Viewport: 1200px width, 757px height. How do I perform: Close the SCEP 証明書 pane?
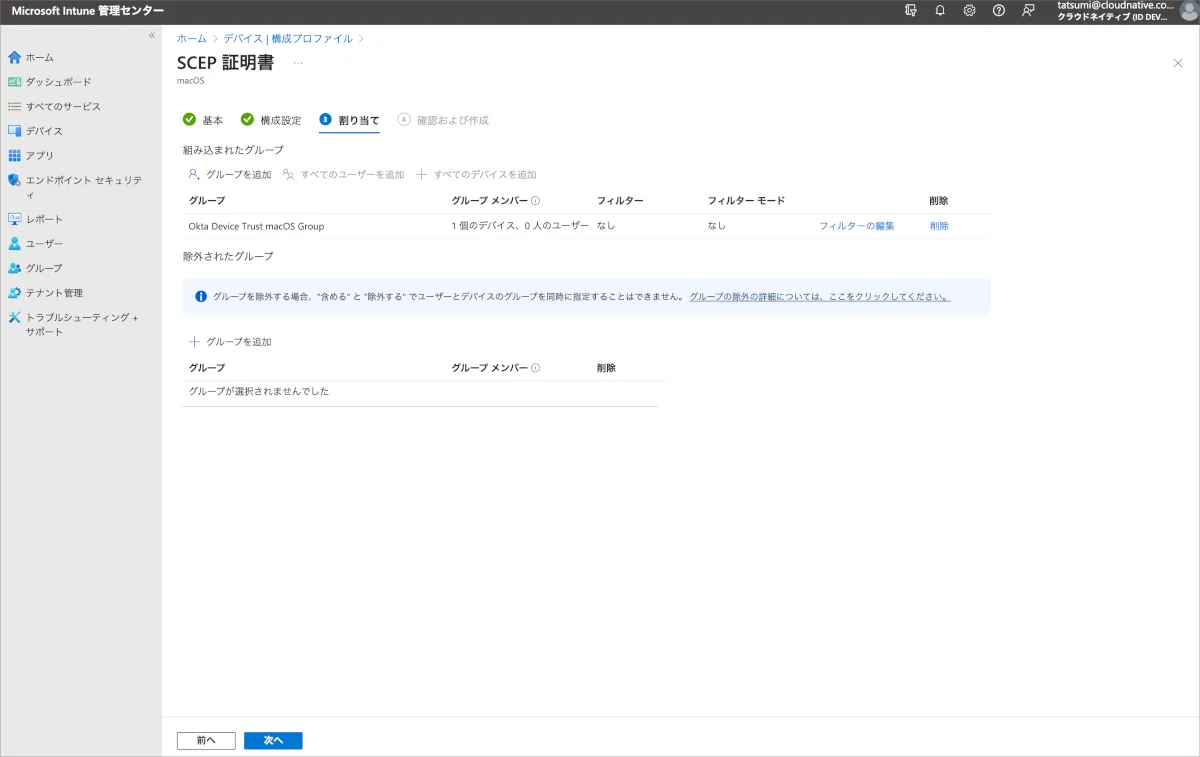pos(1177,63)
